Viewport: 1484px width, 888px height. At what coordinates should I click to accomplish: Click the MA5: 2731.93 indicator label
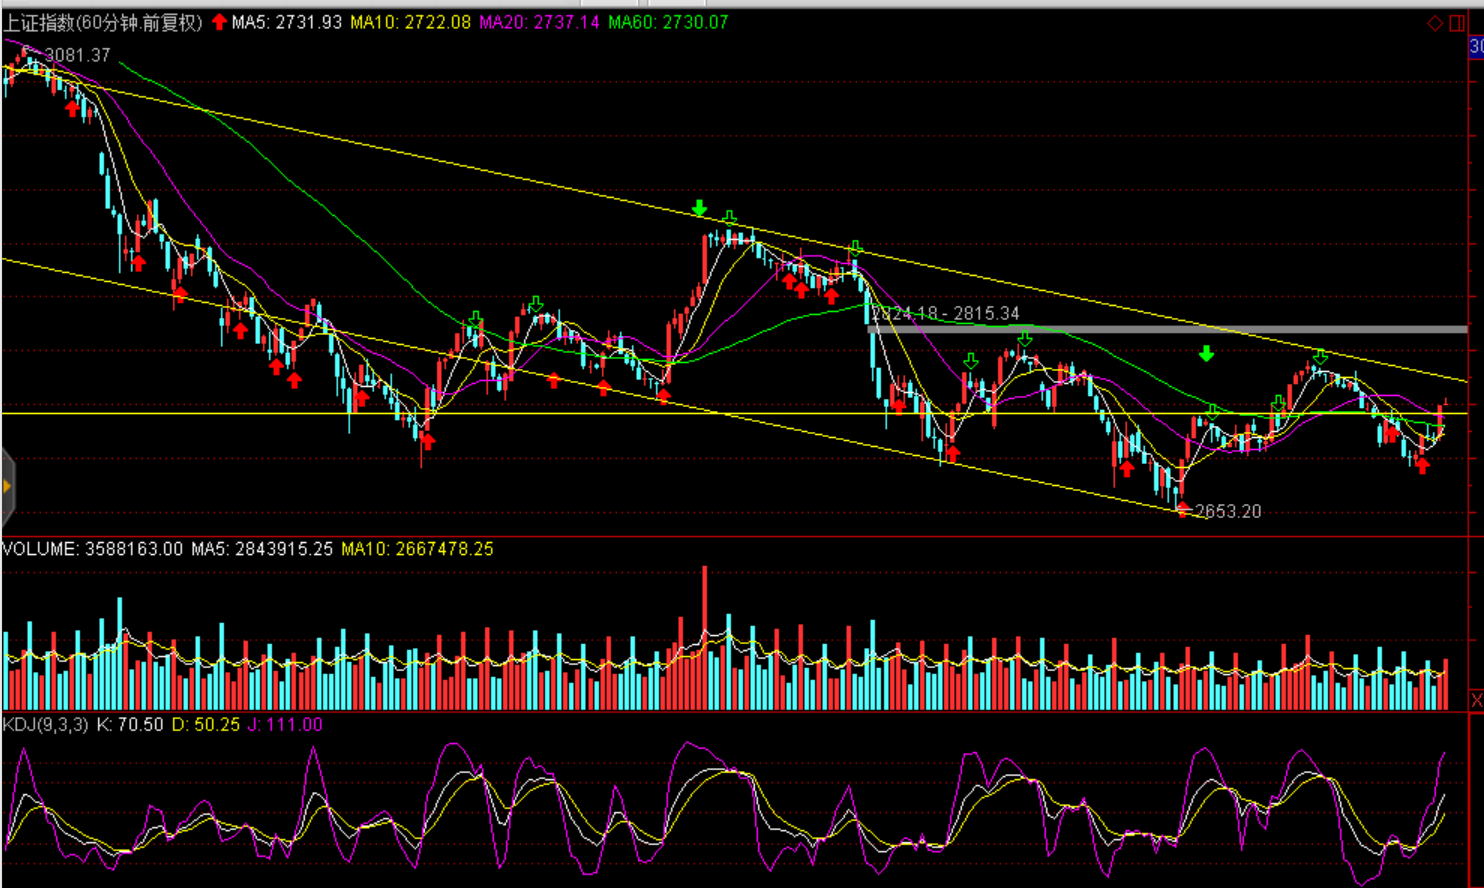(x=286, y=22)
